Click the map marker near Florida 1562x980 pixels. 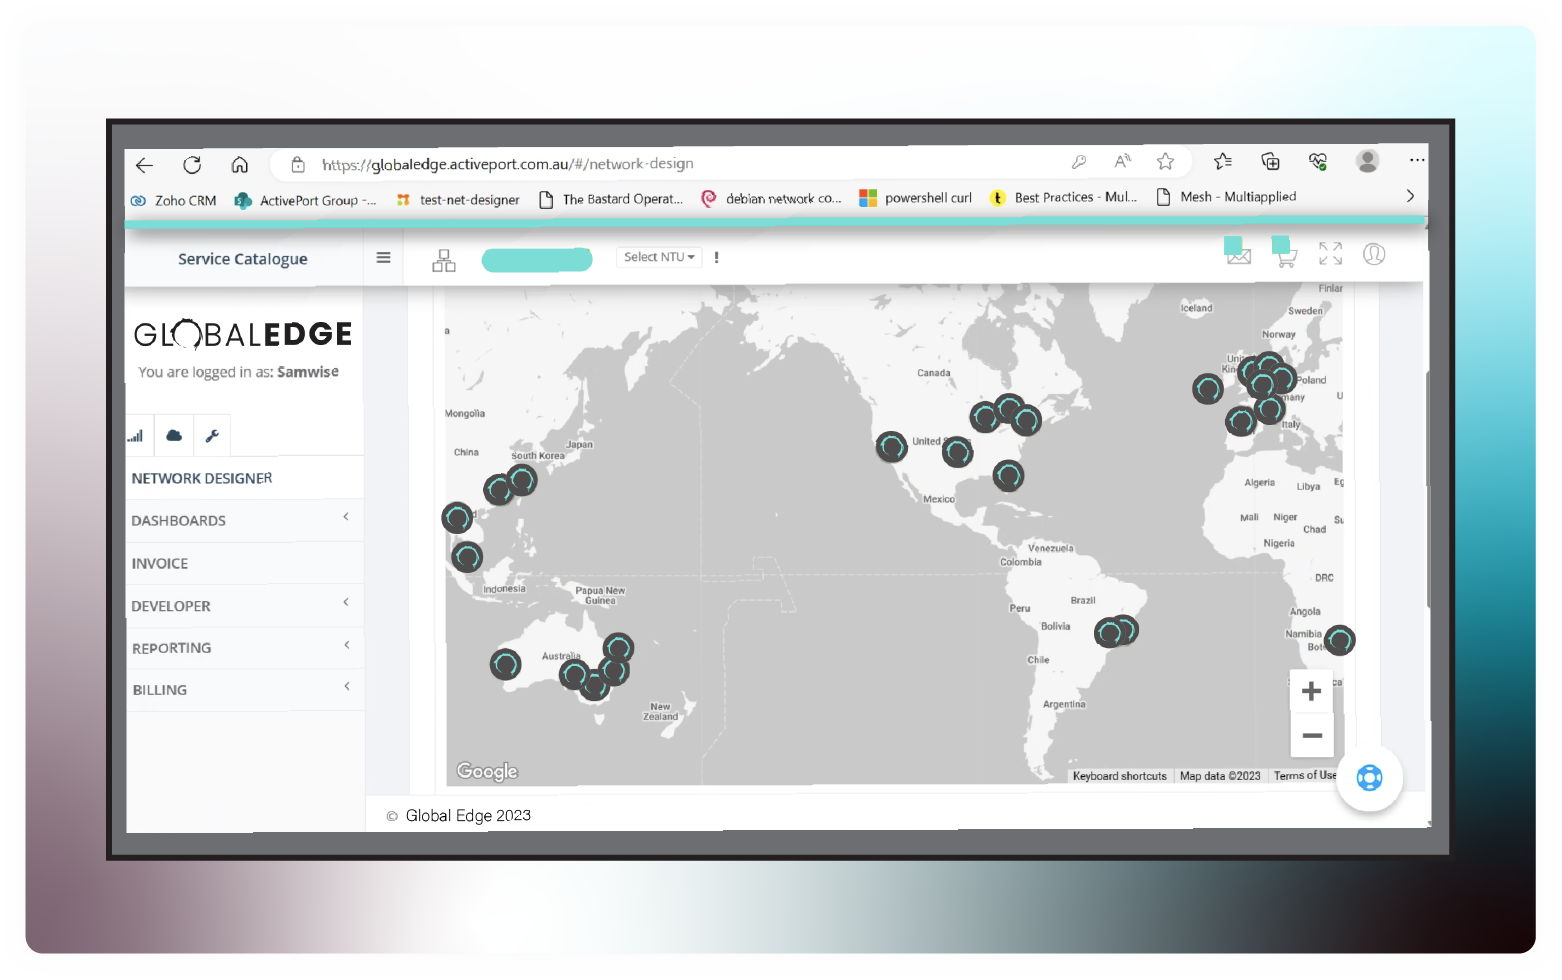coord(1008,476)
